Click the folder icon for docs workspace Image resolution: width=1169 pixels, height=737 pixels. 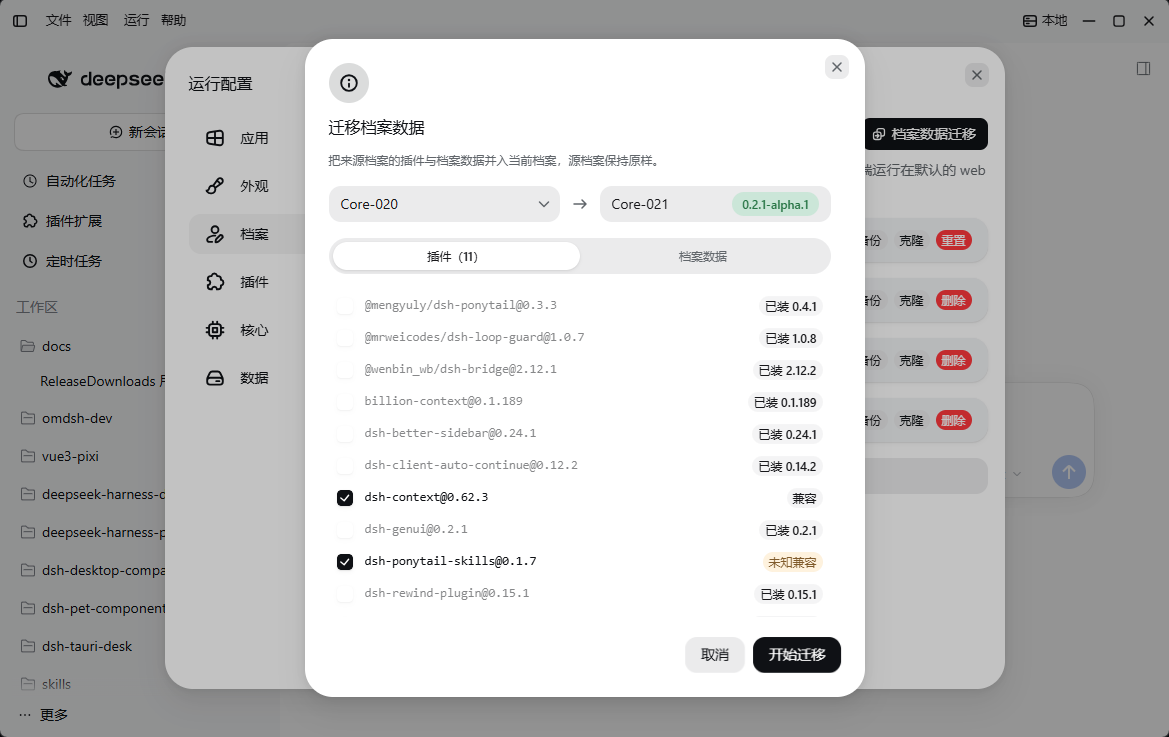pos(28,346)
